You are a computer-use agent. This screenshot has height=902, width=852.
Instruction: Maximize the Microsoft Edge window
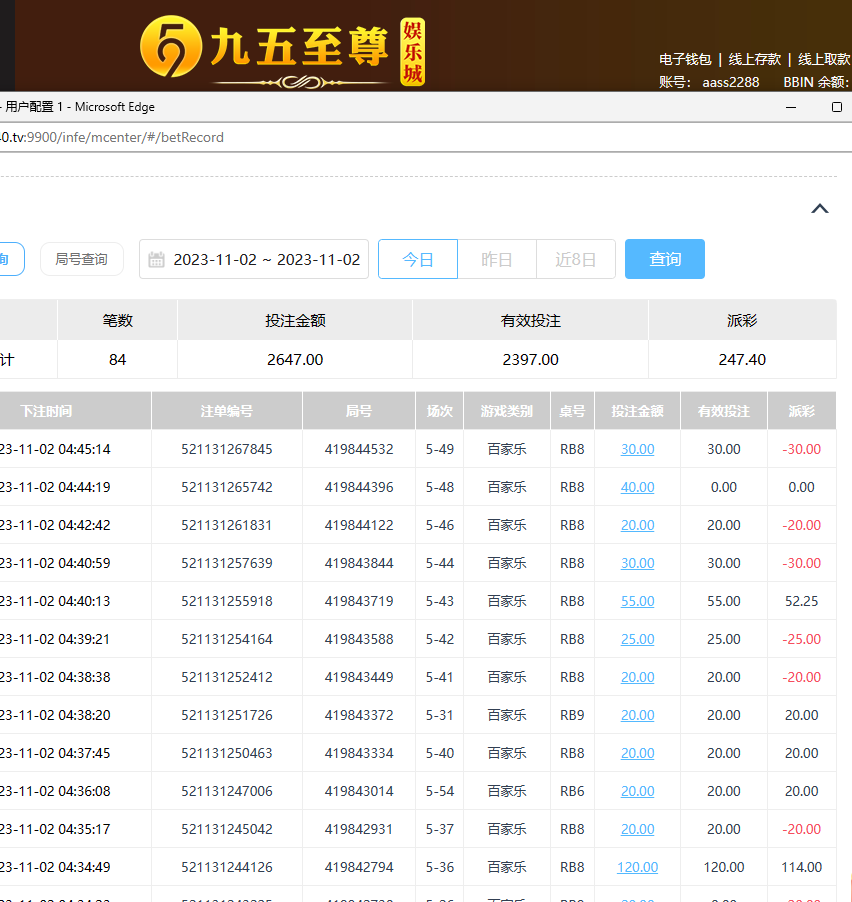click(837, 107)
